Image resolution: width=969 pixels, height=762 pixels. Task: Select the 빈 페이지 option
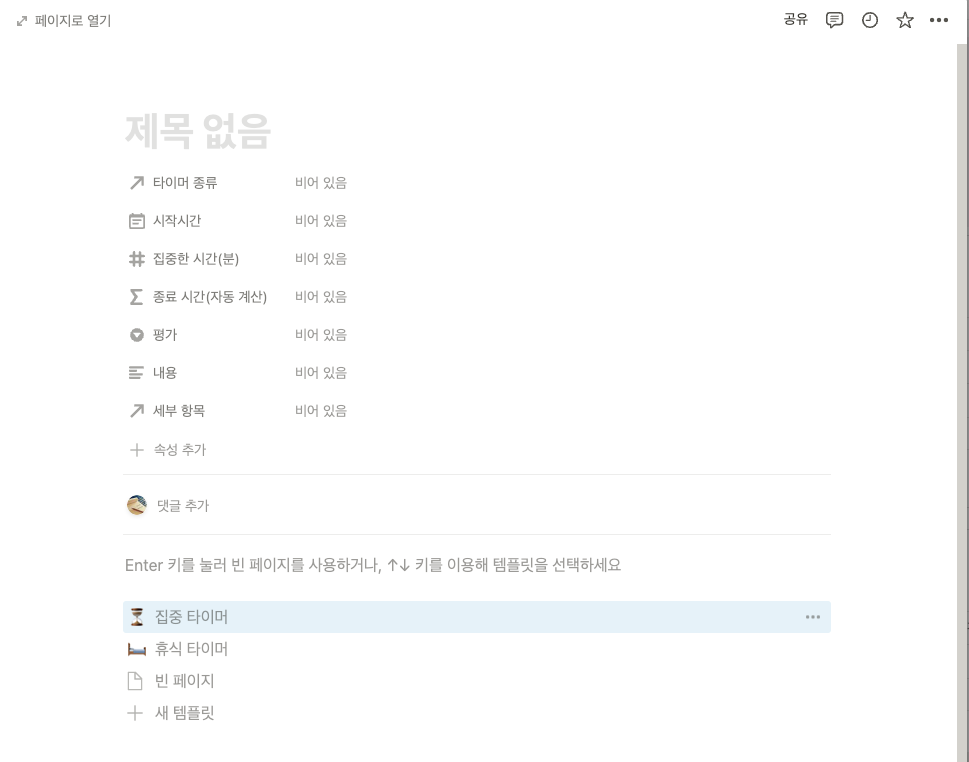476,681
